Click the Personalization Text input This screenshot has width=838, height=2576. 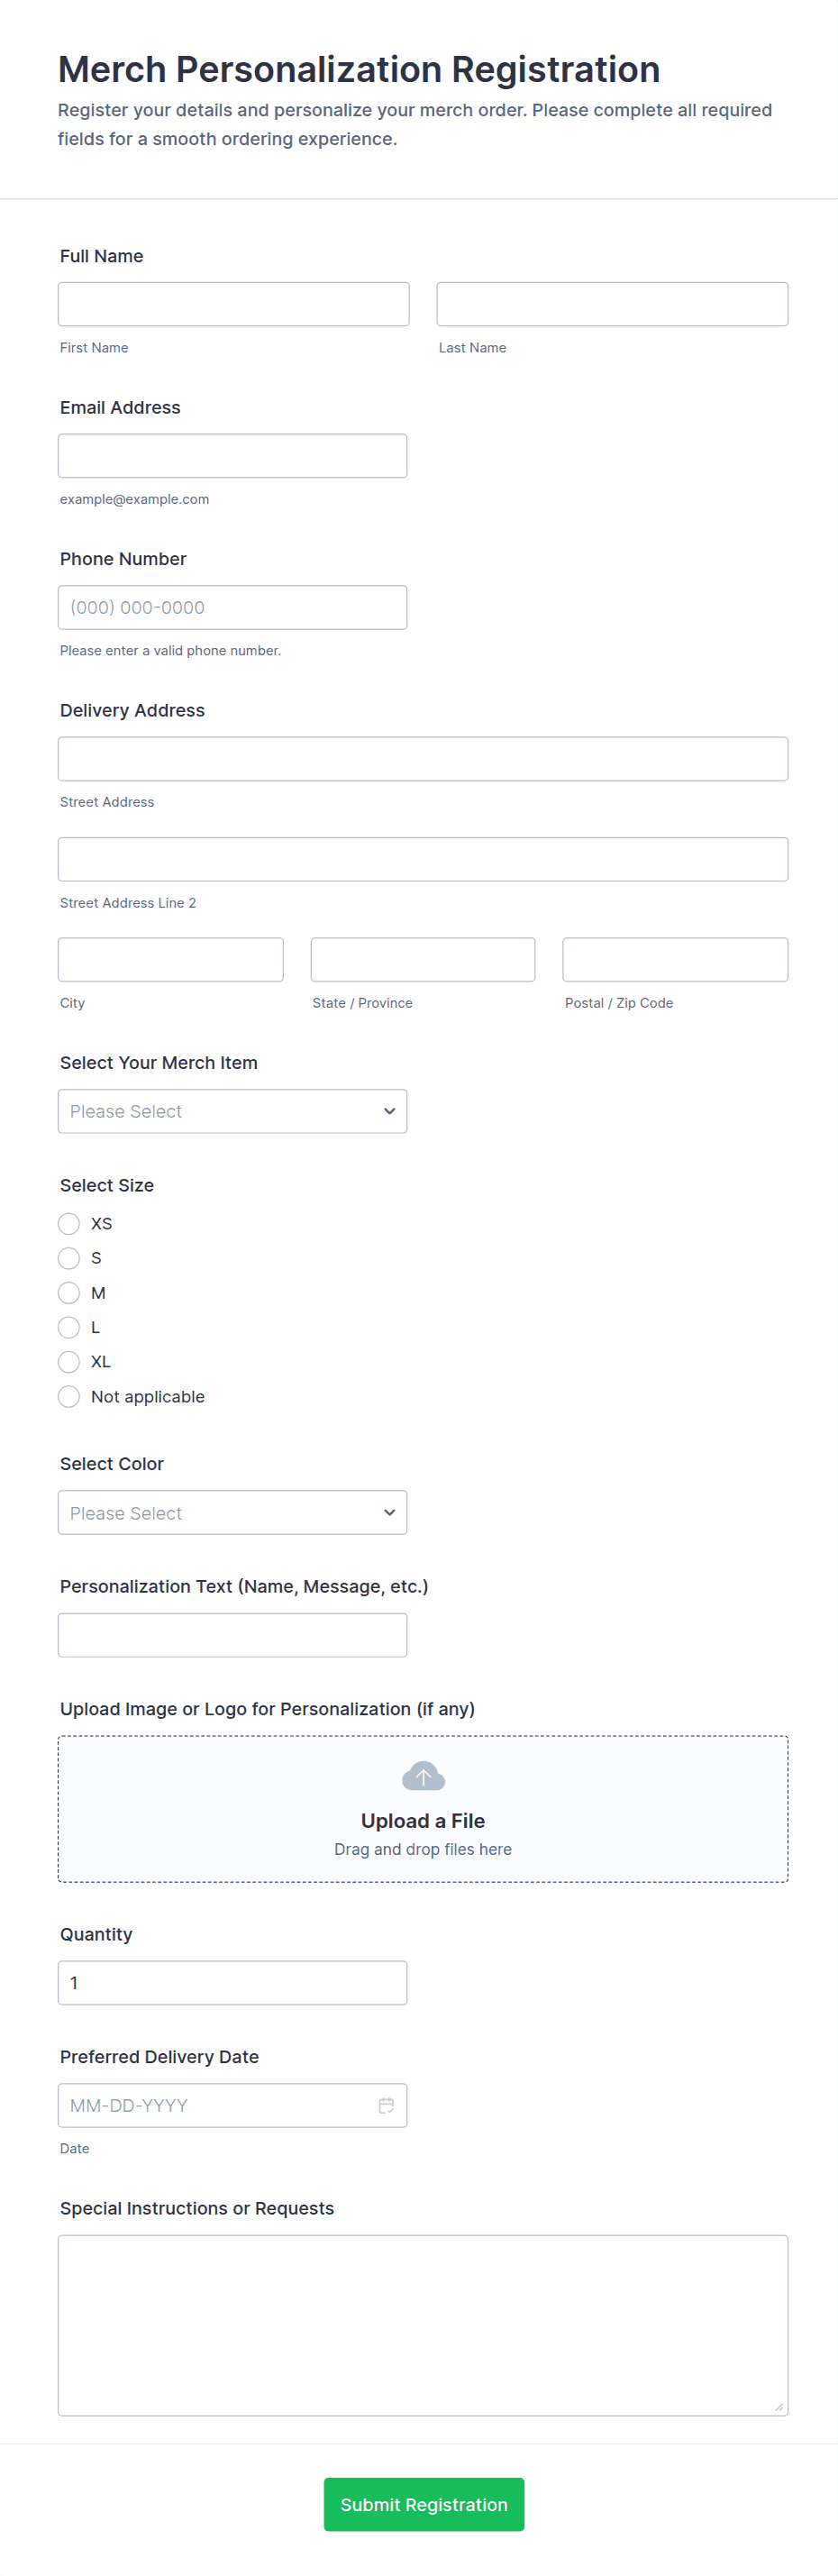(232, 1635)
